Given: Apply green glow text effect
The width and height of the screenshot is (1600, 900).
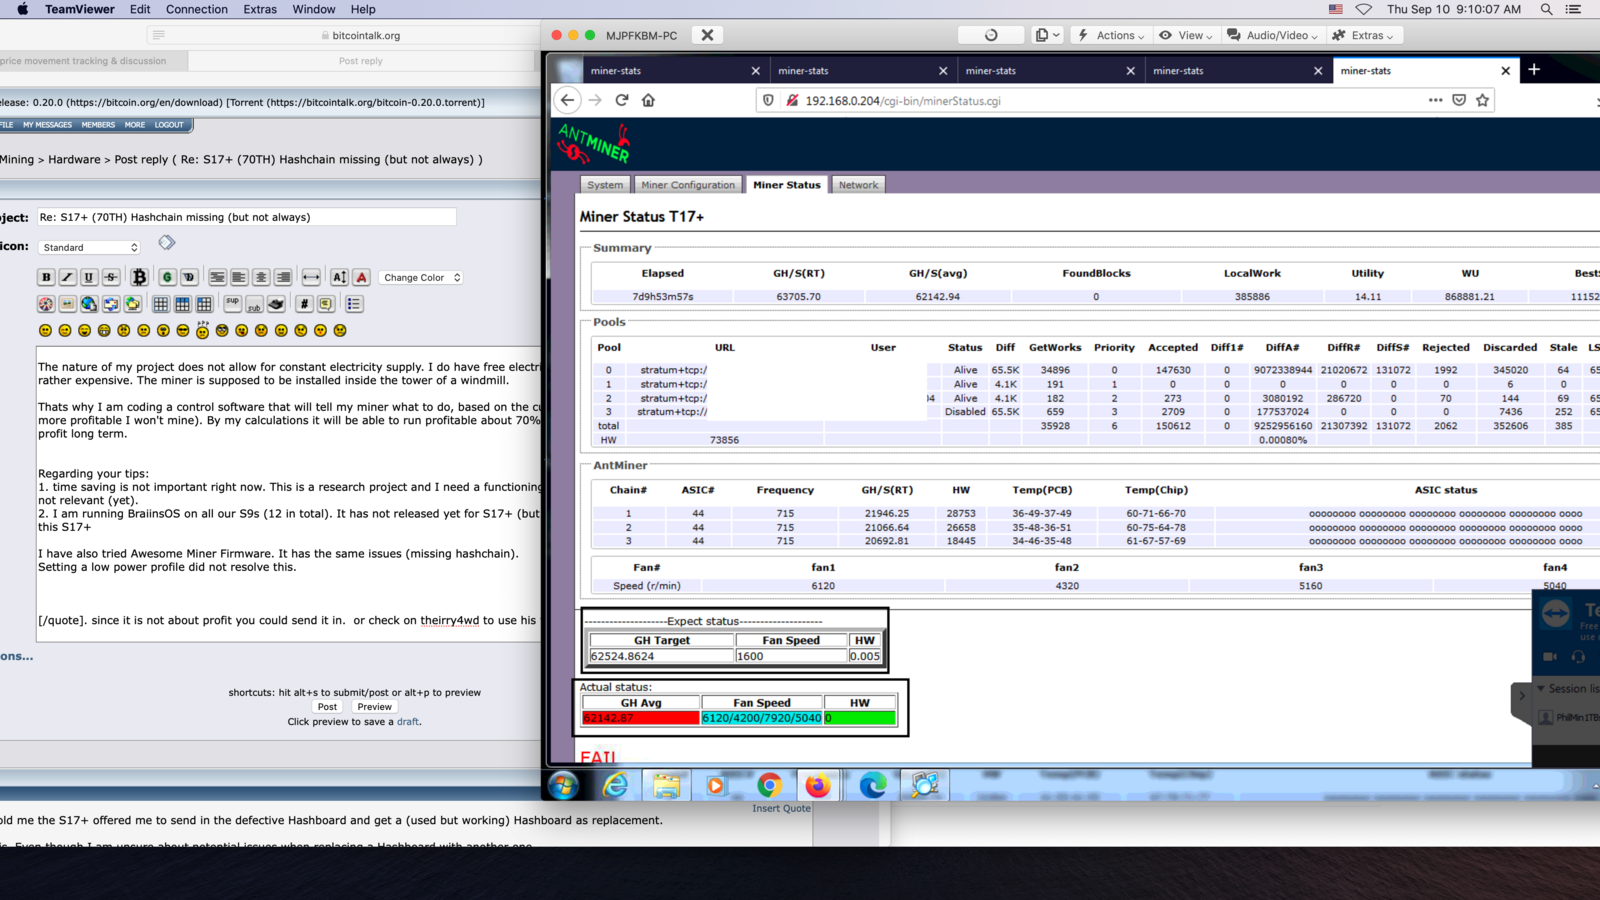Looking at the screenshot, I should [167, 277].
